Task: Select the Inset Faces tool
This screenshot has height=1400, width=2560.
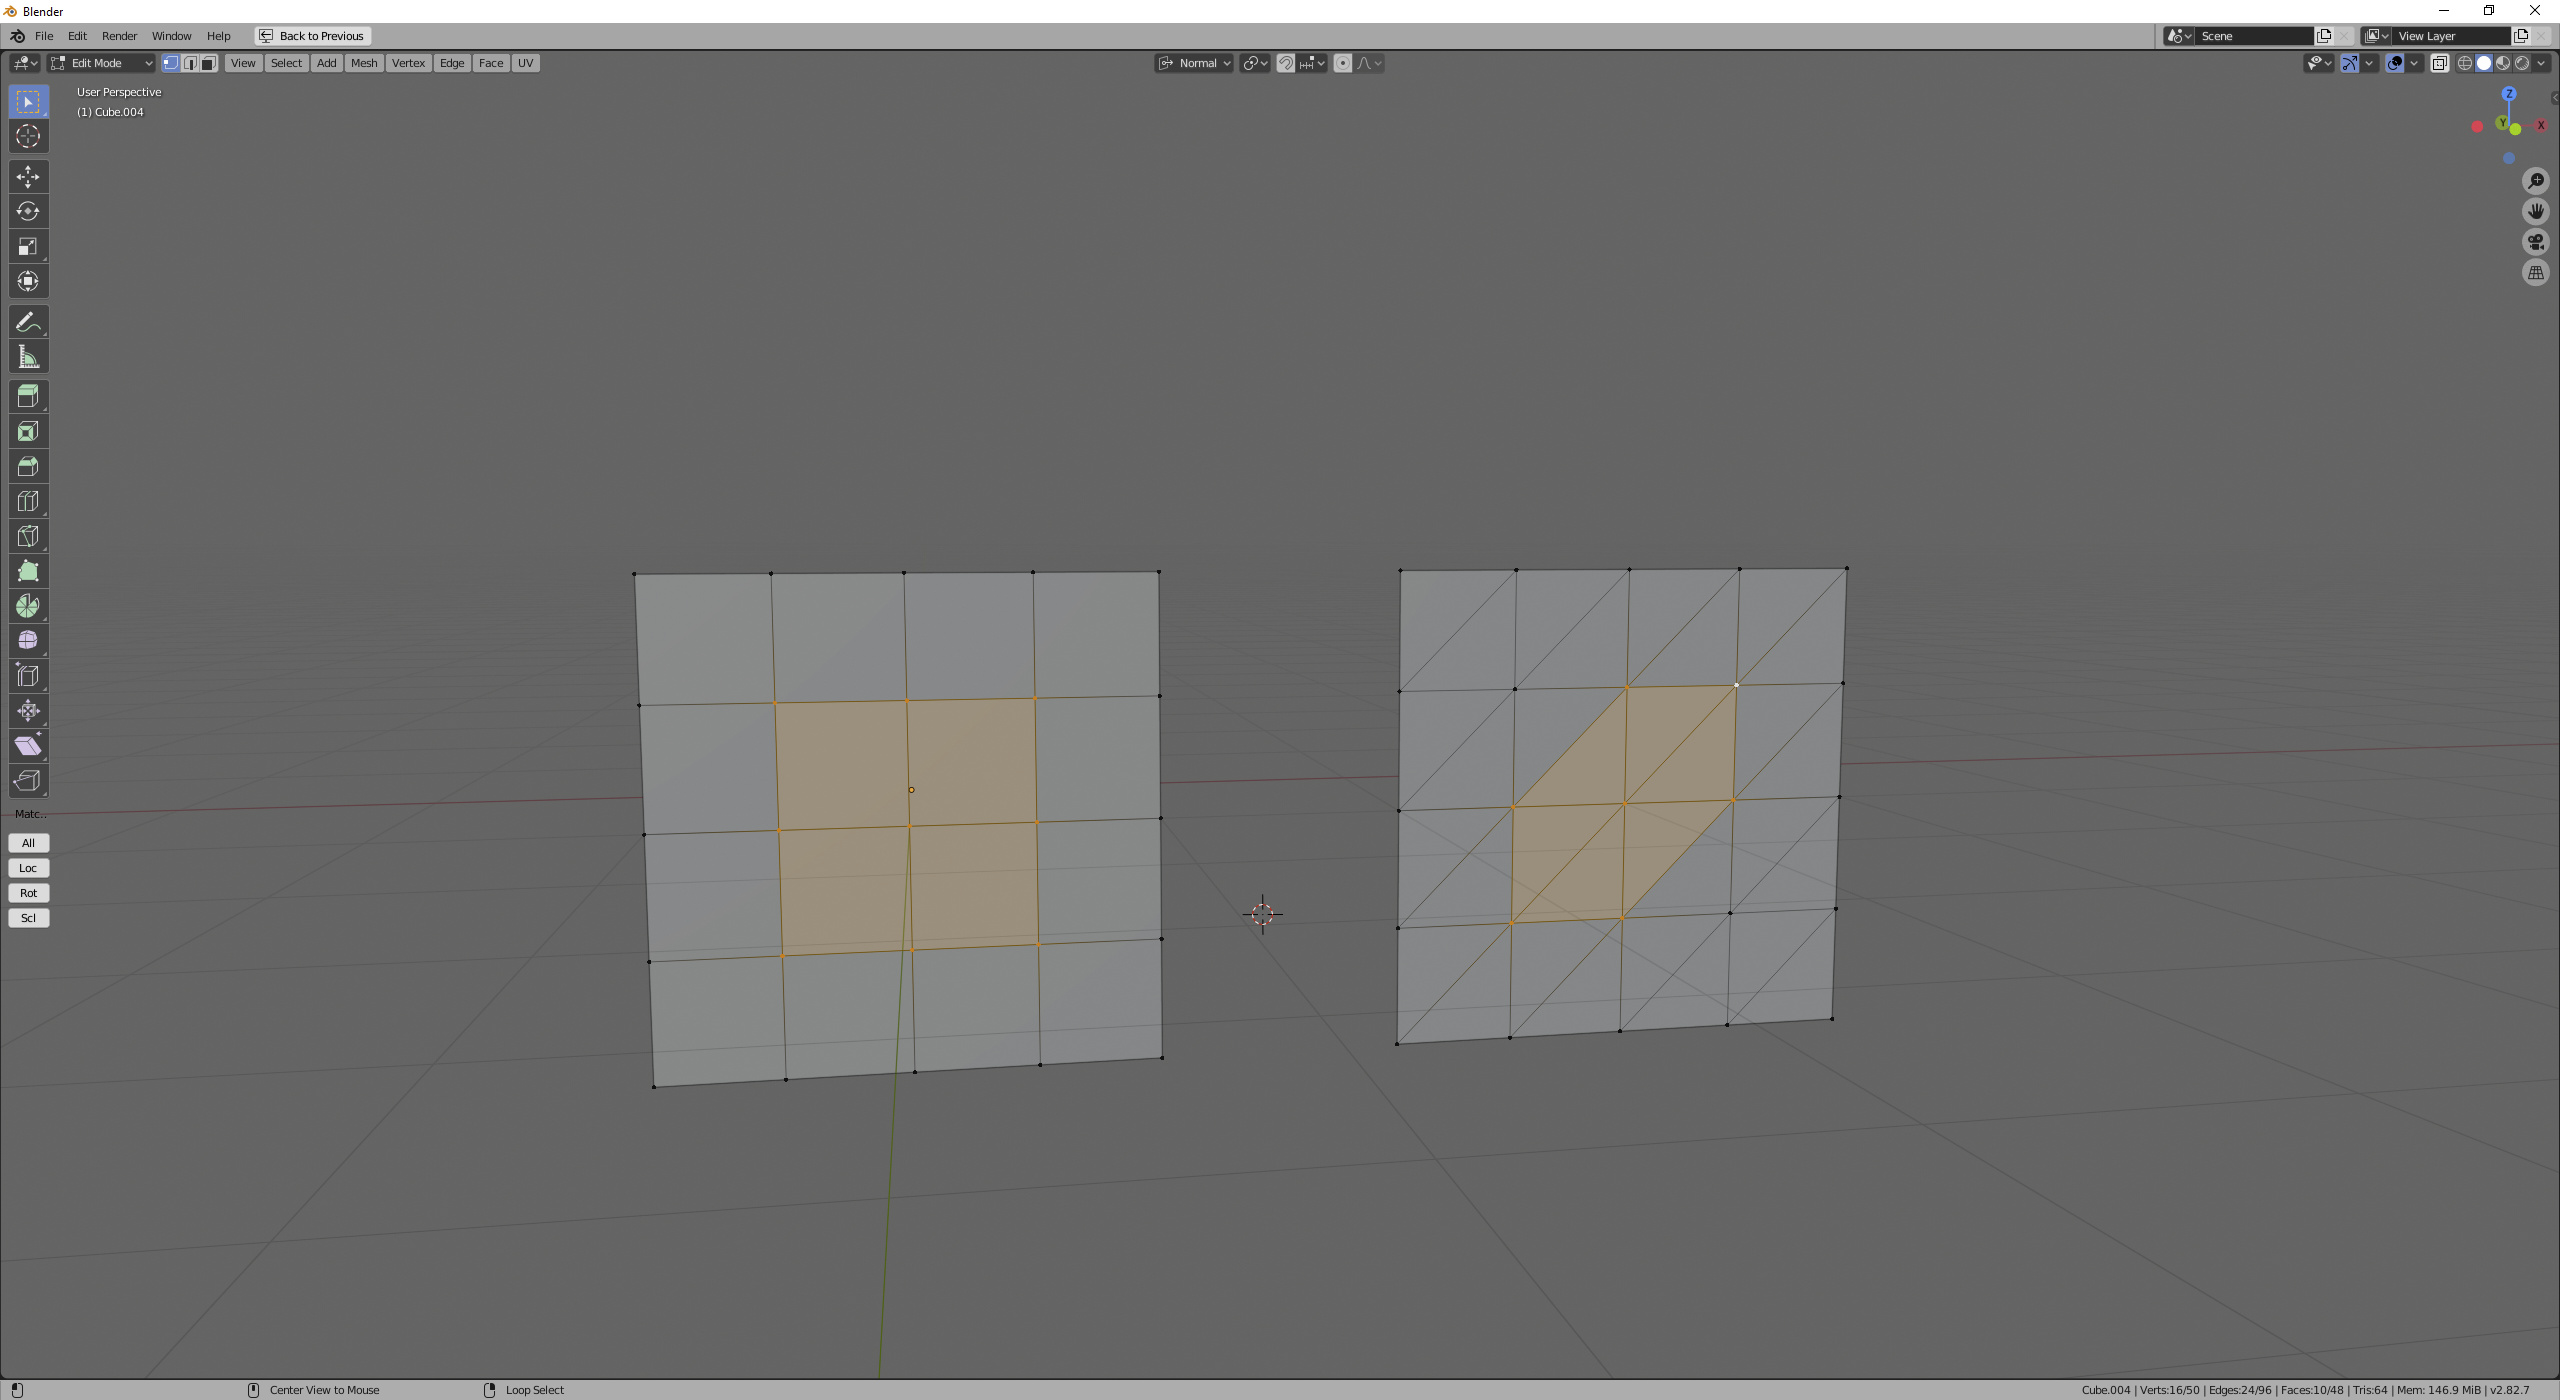Action: 28,431
